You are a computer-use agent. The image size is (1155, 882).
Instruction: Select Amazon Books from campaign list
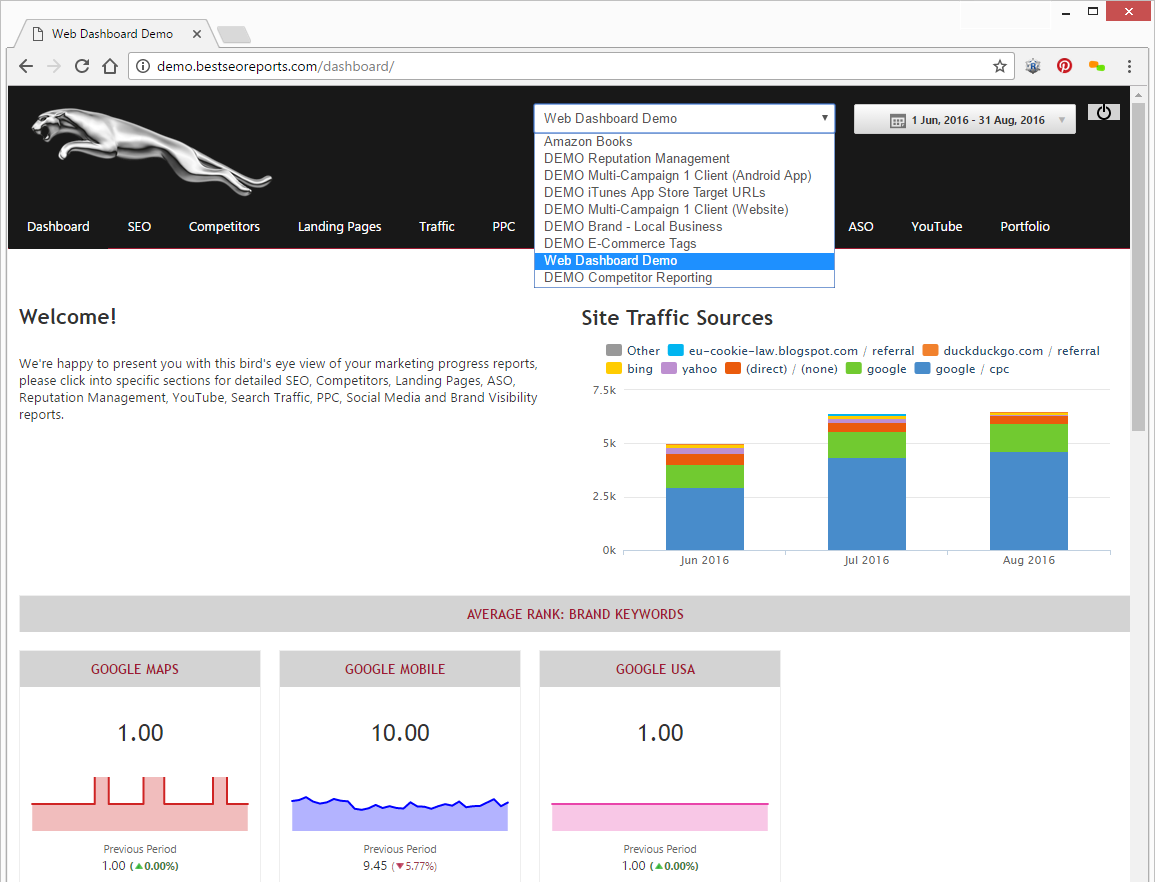click(x=588, y=142)
